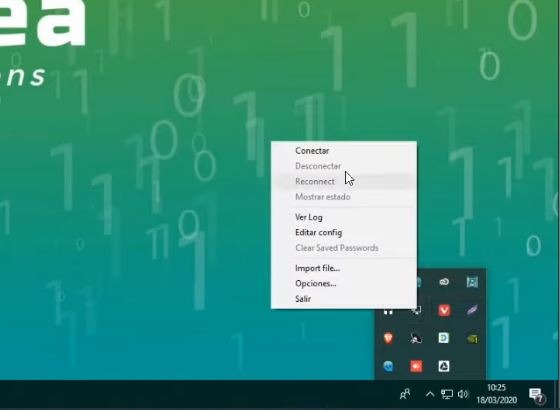Screen dimensions: 560x410
Task: Click the pirate skull tray icon
Action: coord(416,338)
